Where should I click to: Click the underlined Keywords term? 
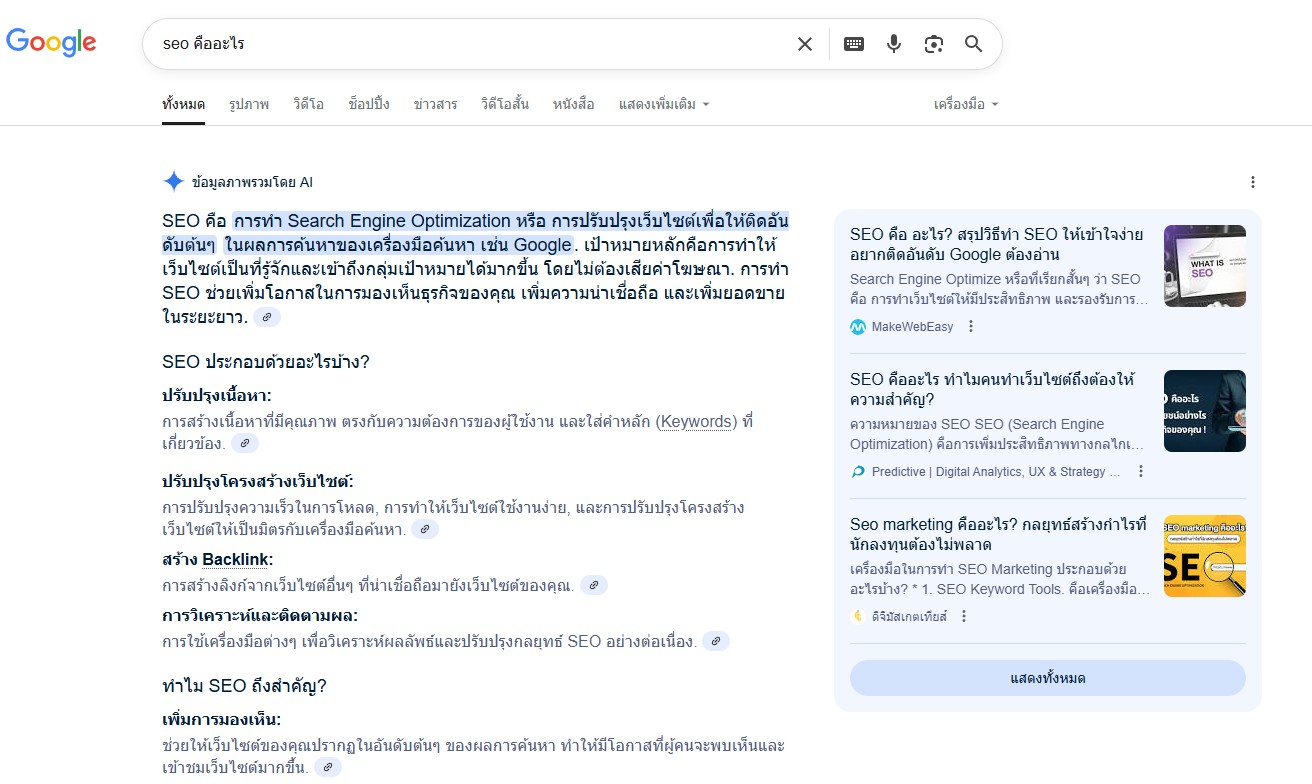(696, 422)
